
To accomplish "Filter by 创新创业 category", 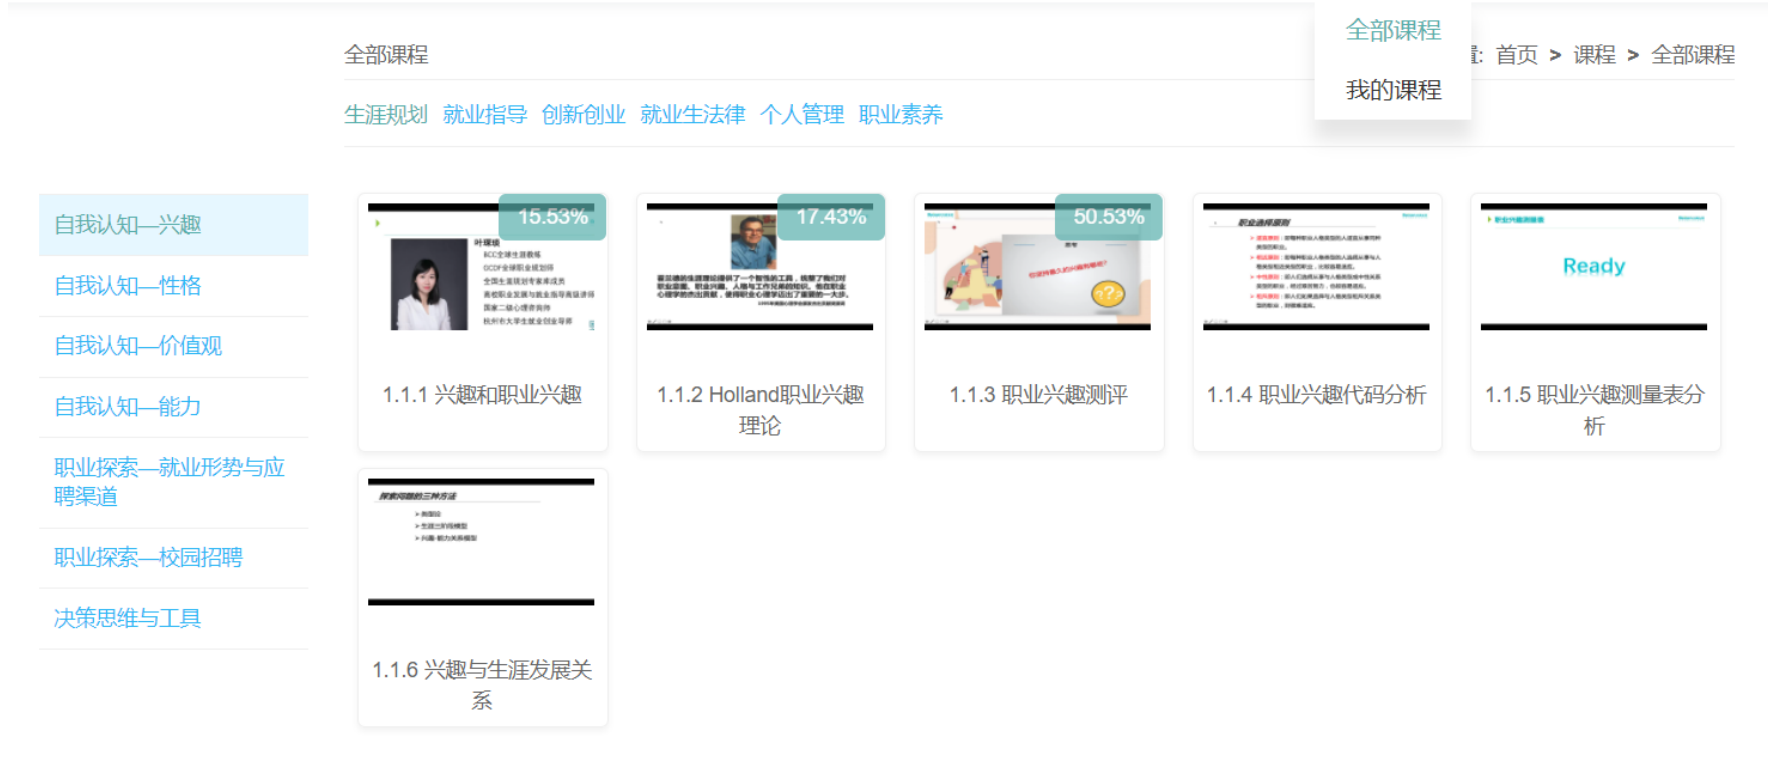I will coord(583,115).
